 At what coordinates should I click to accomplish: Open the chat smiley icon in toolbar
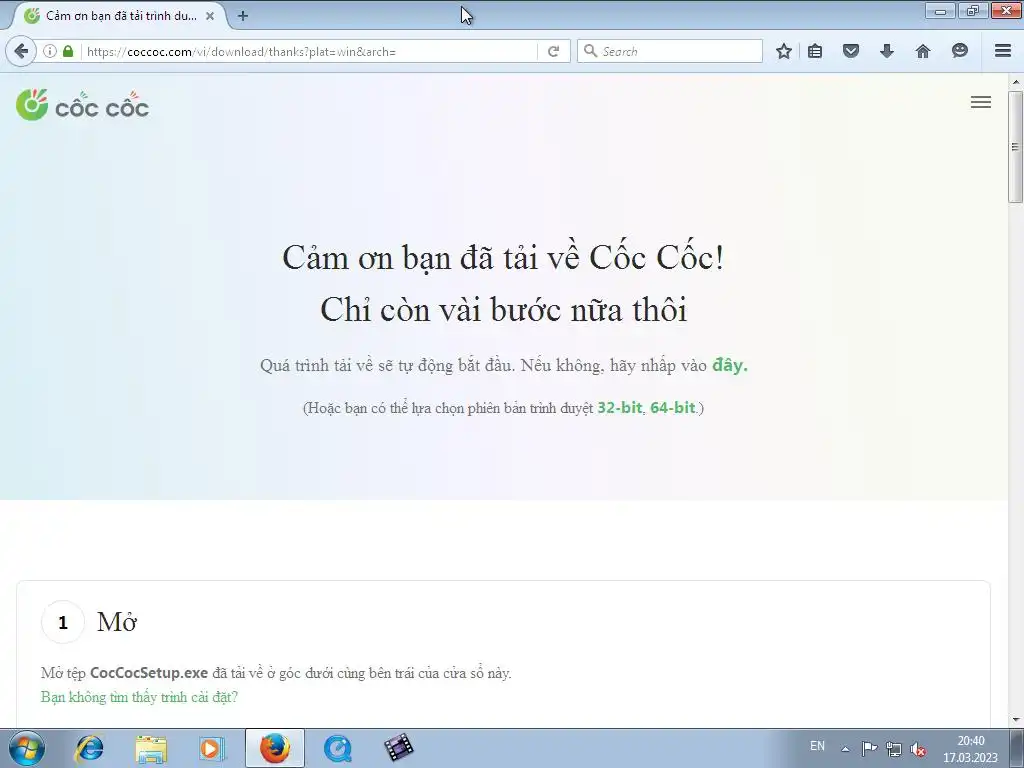[x=959, y=51]
